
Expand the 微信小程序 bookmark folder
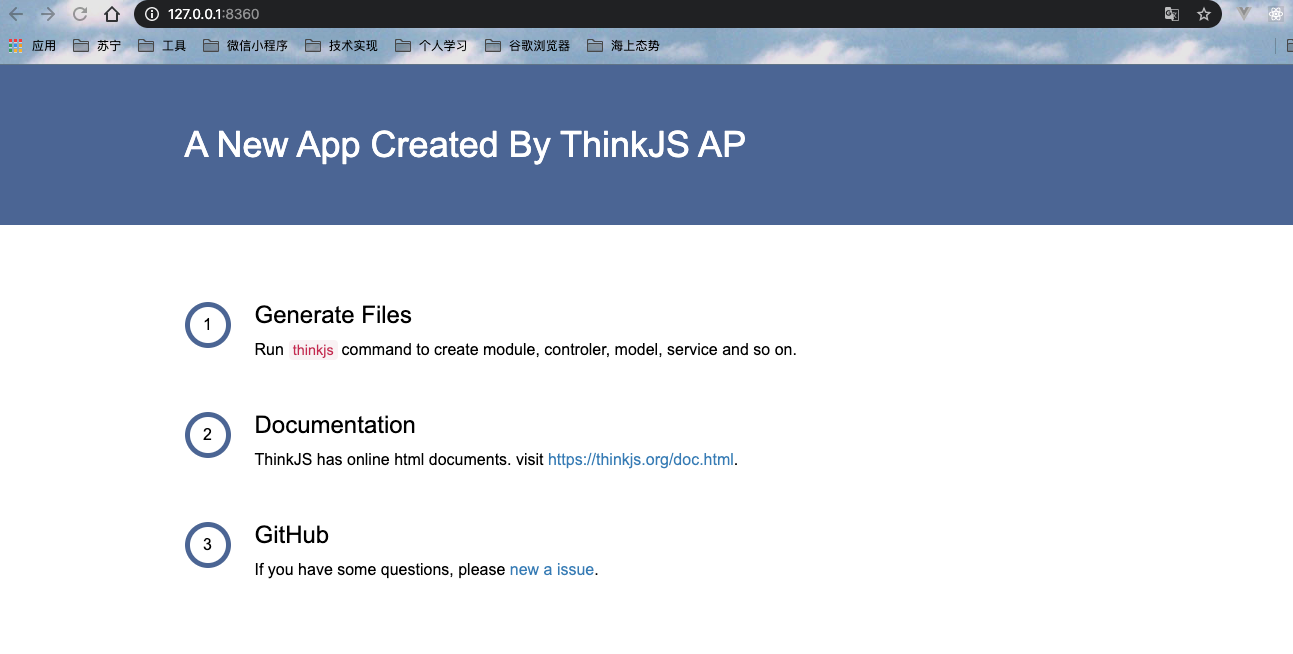(x=245, y=45)
